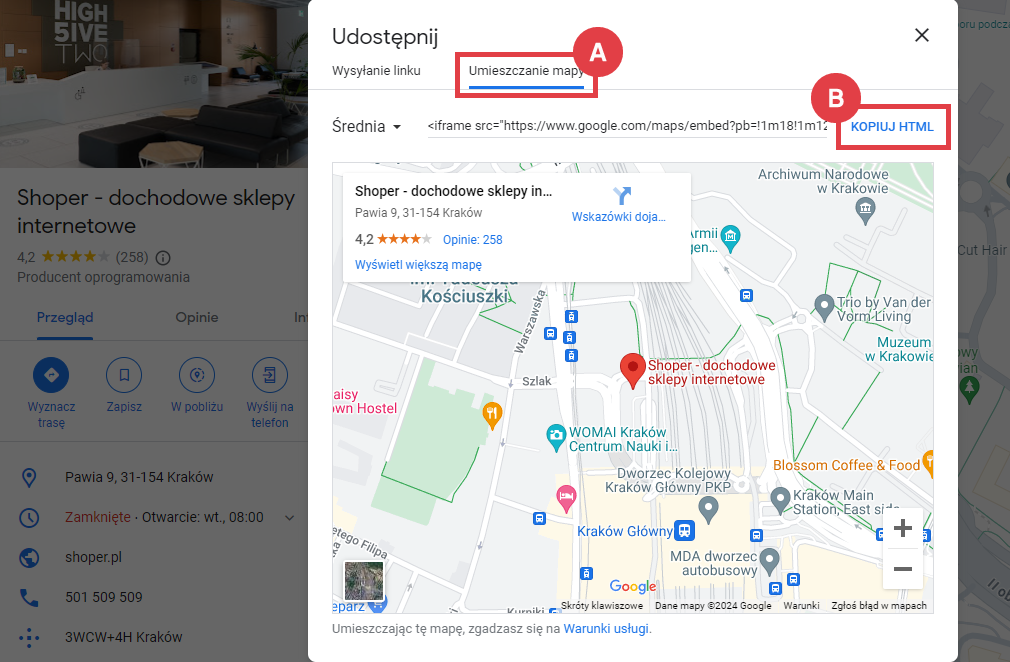
Task: Click the blue directions arrow icon
Action: [622, 195]
